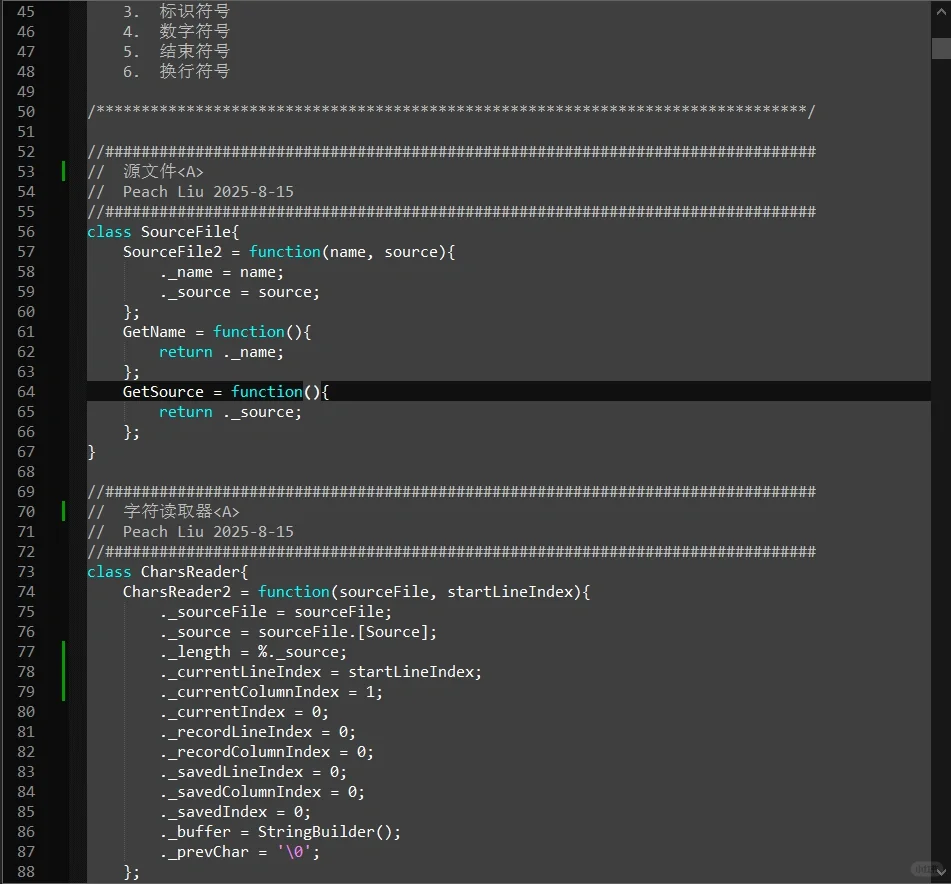951x884 pixels.
Task: Click '._currentColumnIndex = 1;' statement
Action: click(x=271, y=692)
